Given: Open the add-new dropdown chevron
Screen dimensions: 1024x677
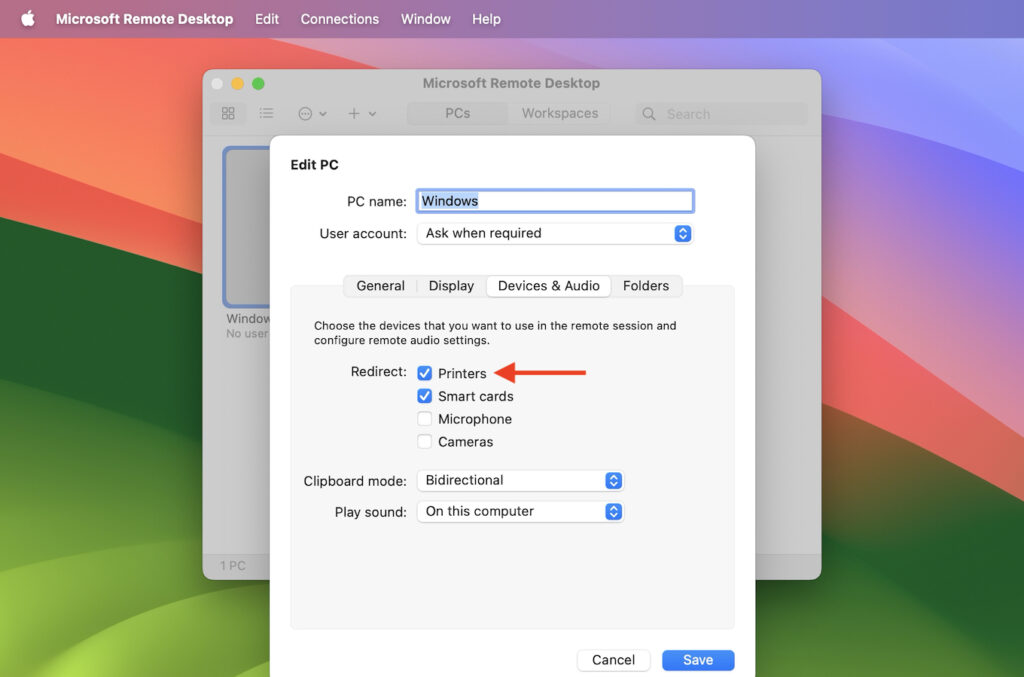Looking at the screenshot, I should pos(373,113).
